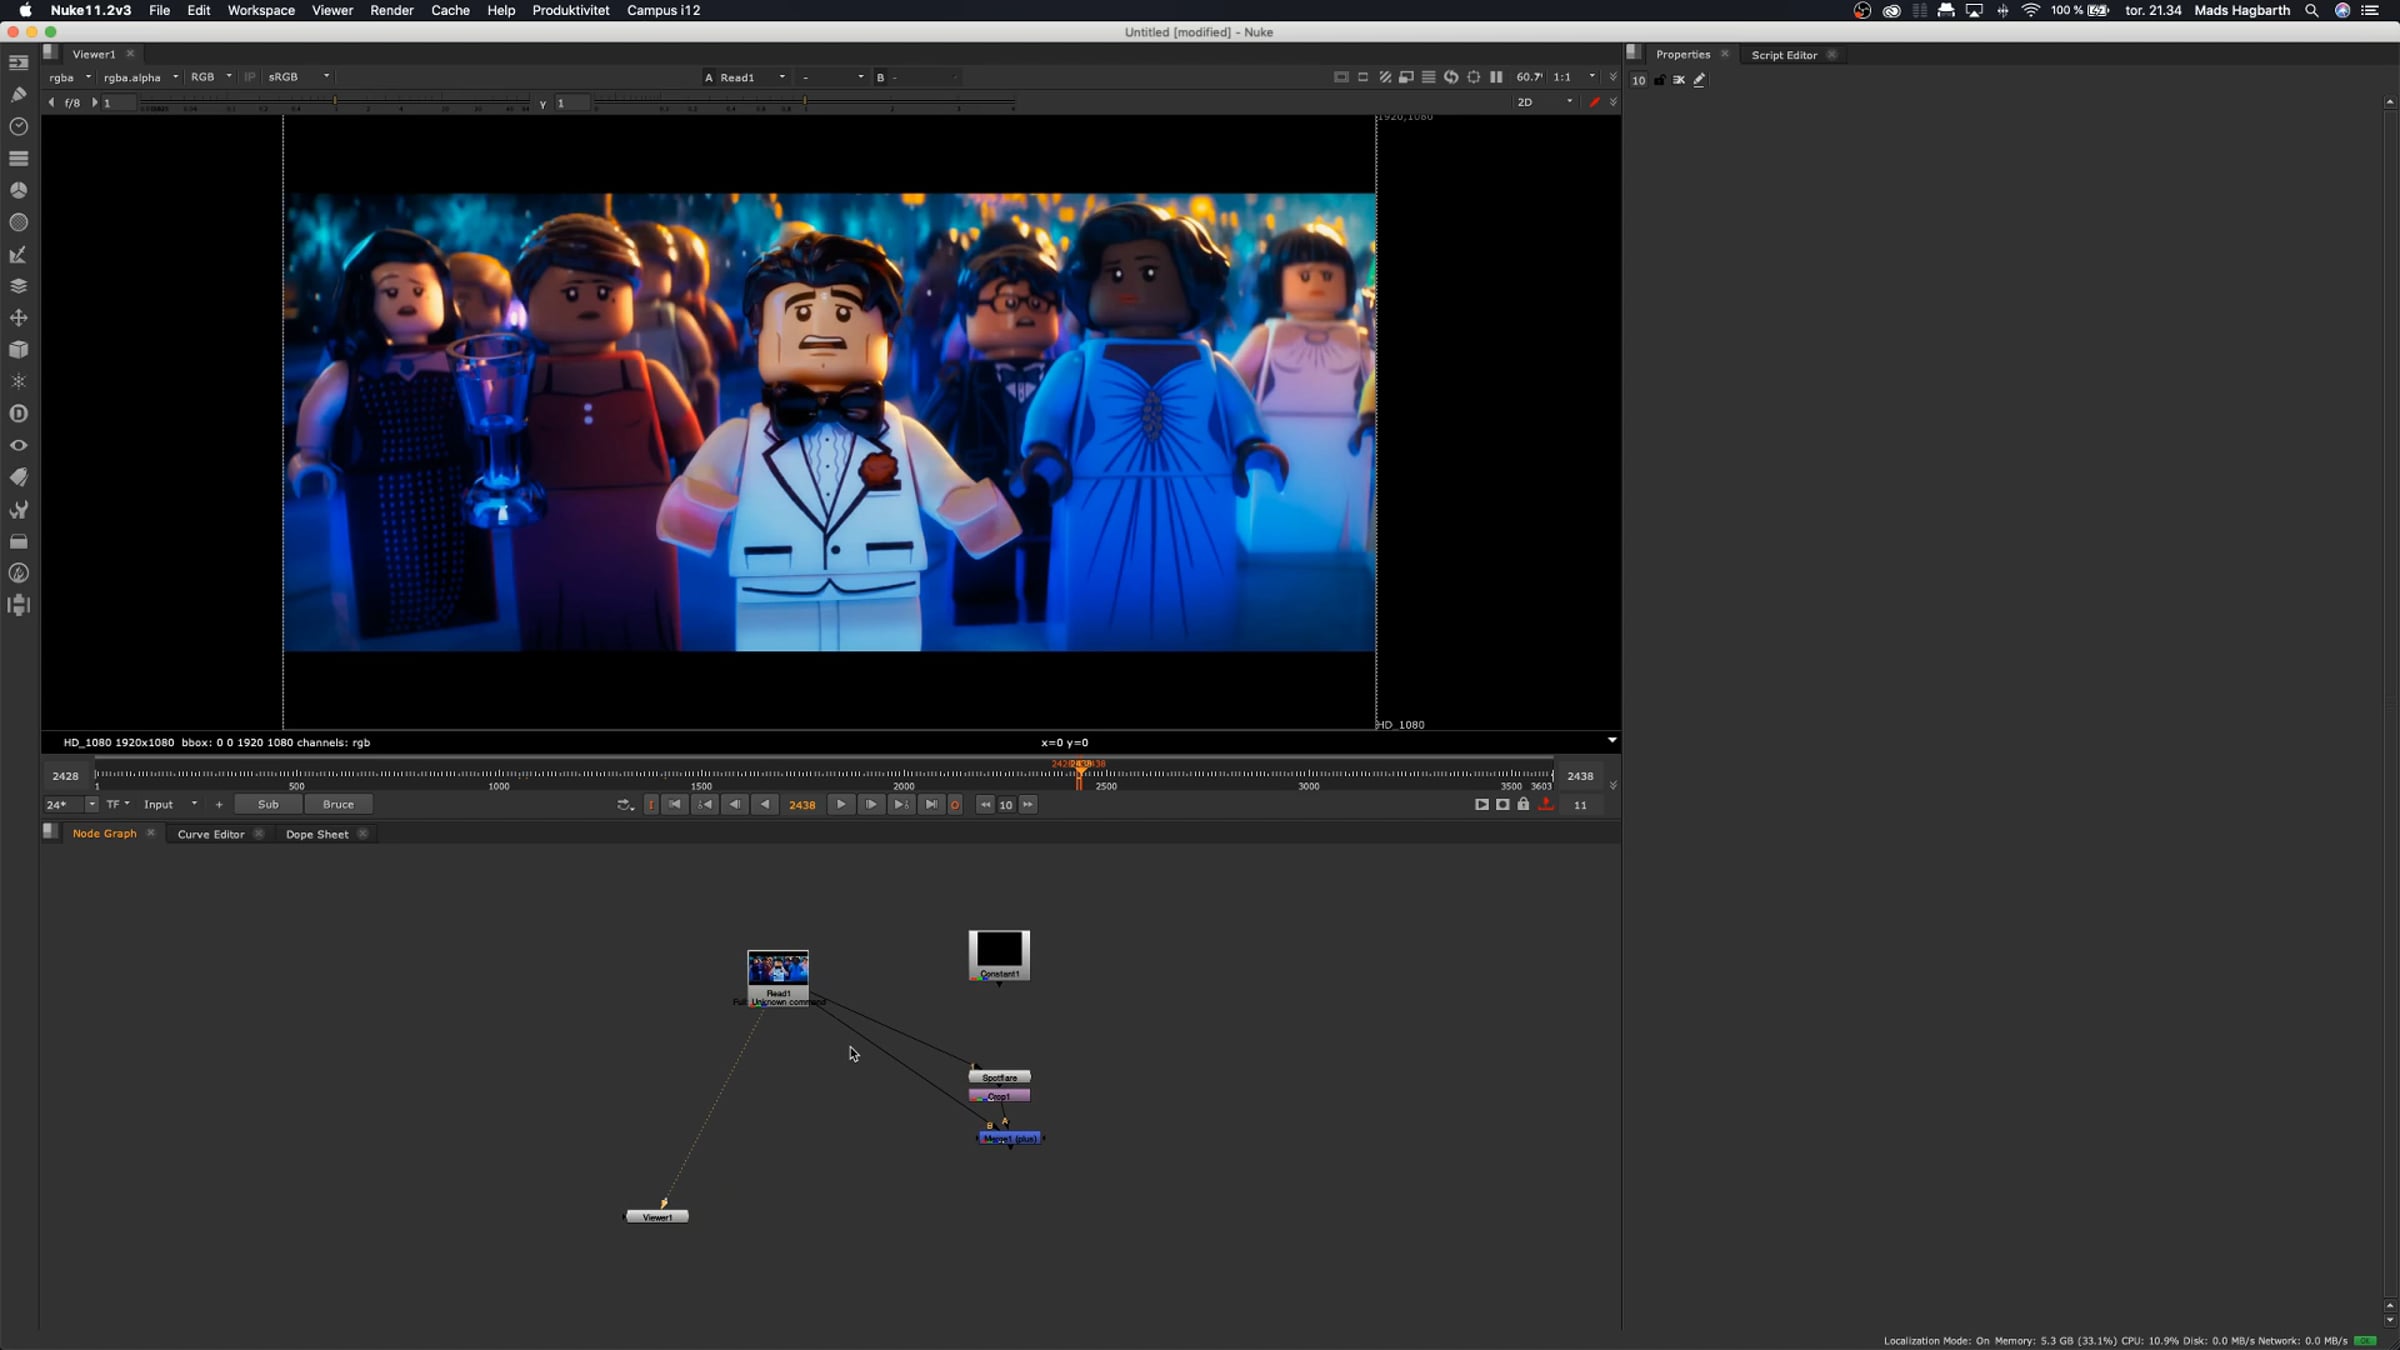The image size is (2400, 1350).
Task: Click the gamma slider handle
Action: [805, 101]
